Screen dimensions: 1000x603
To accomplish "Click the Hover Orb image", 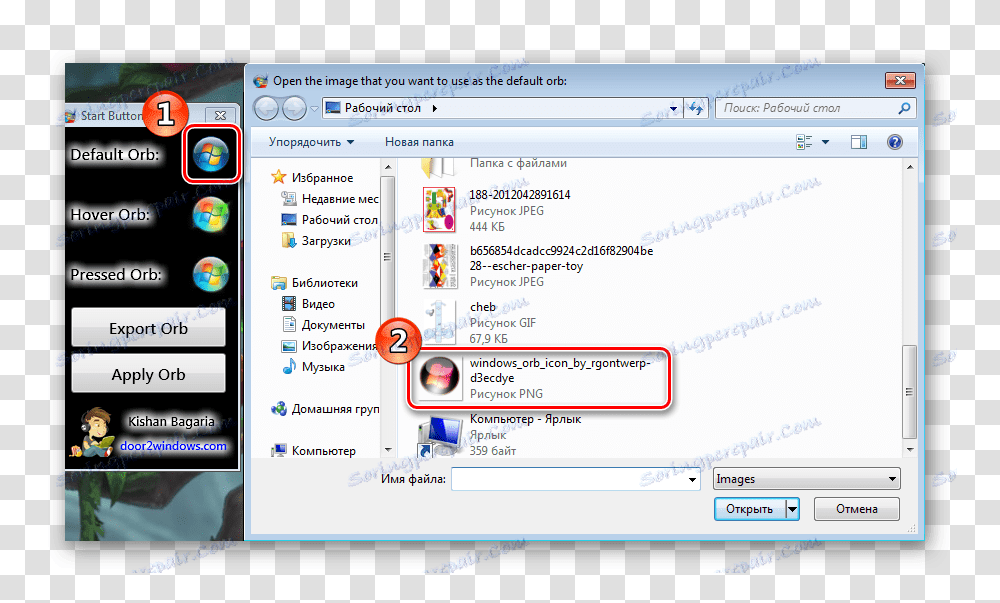I will [x=211, y=215].
